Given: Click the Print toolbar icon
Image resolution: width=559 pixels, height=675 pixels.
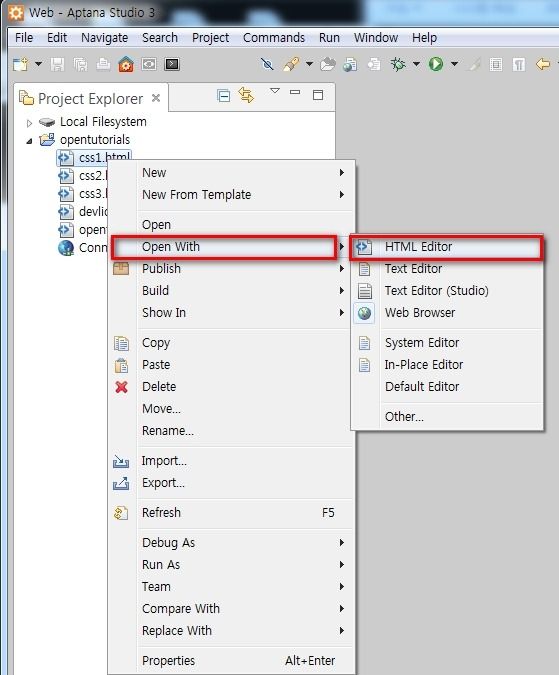Looking at the screenshot, I should coord(103,65).
